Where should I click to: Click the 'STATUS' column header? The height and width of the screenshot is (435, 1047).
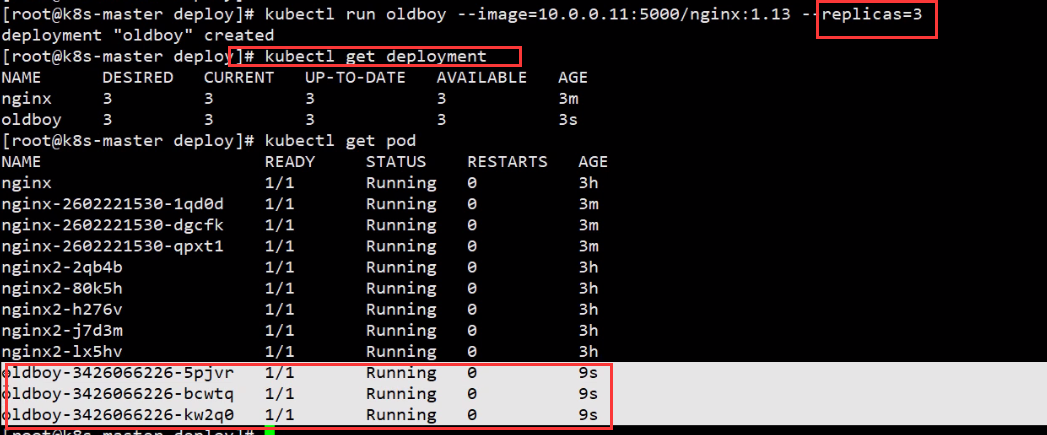click(396, 162)
